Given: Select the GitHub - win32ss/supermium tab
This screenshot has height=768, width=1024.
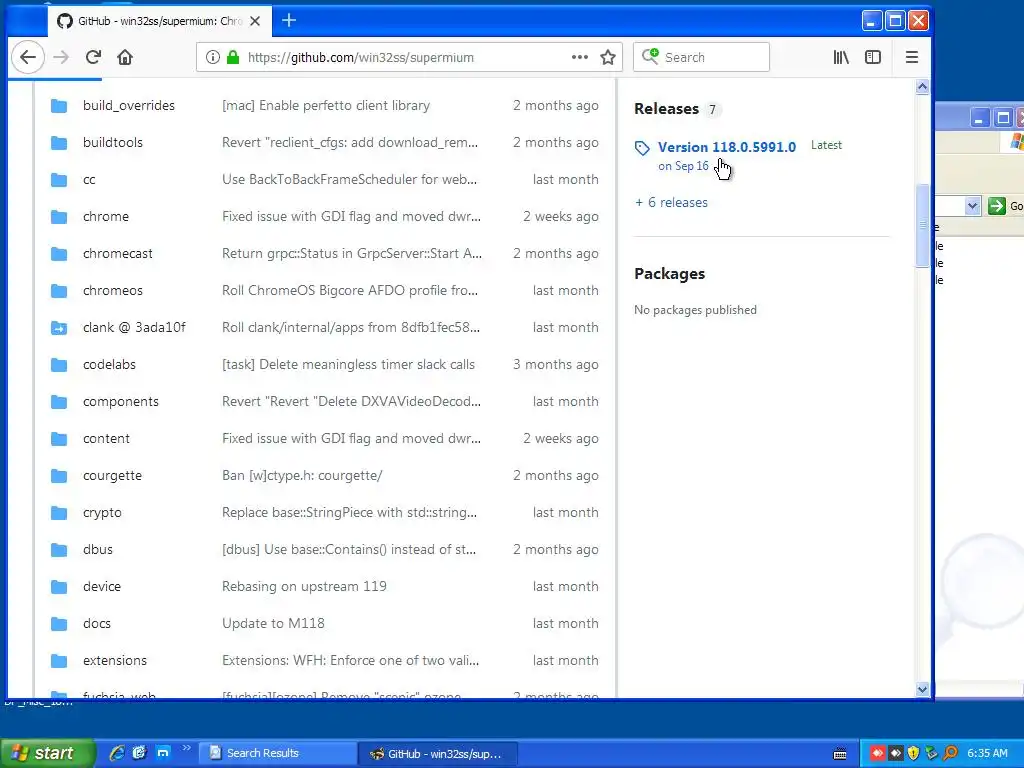Looking at the screenshot, I should click(159, 21).
